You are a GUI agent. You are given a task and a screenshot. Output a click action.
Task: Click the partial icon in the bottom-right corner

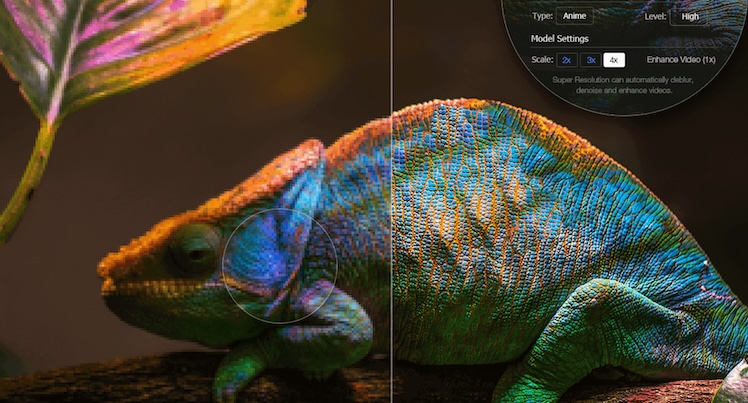pyautogui.click(x=737, y=385)
